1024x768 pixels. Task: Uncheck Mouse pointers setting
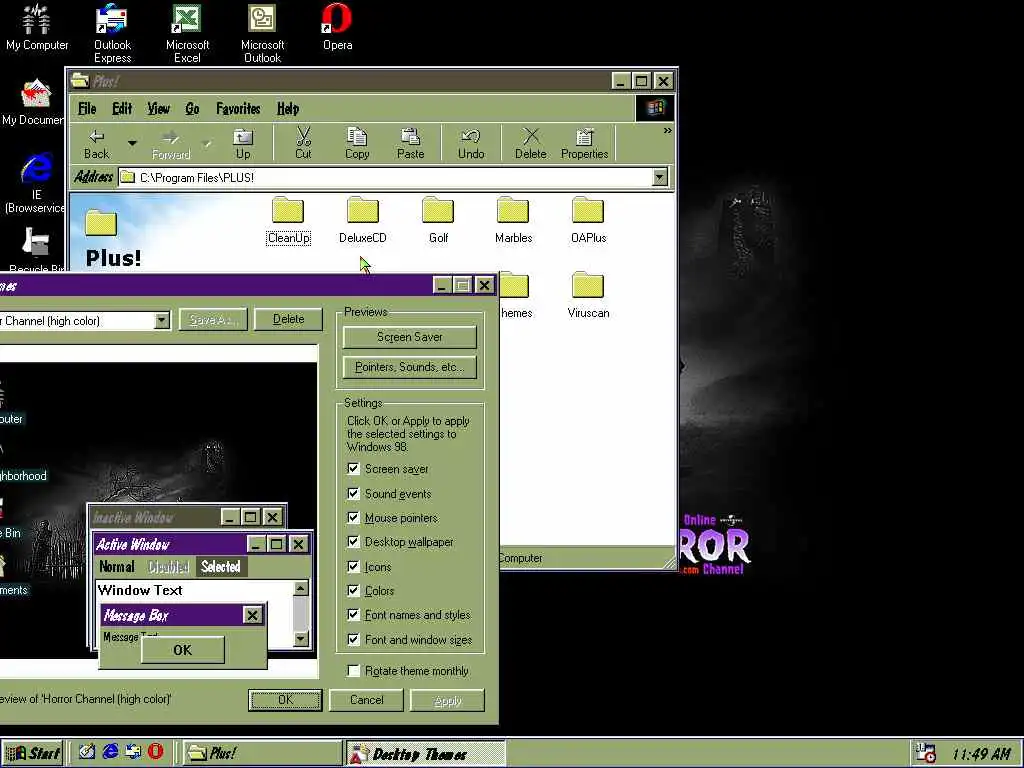point(353,518)
